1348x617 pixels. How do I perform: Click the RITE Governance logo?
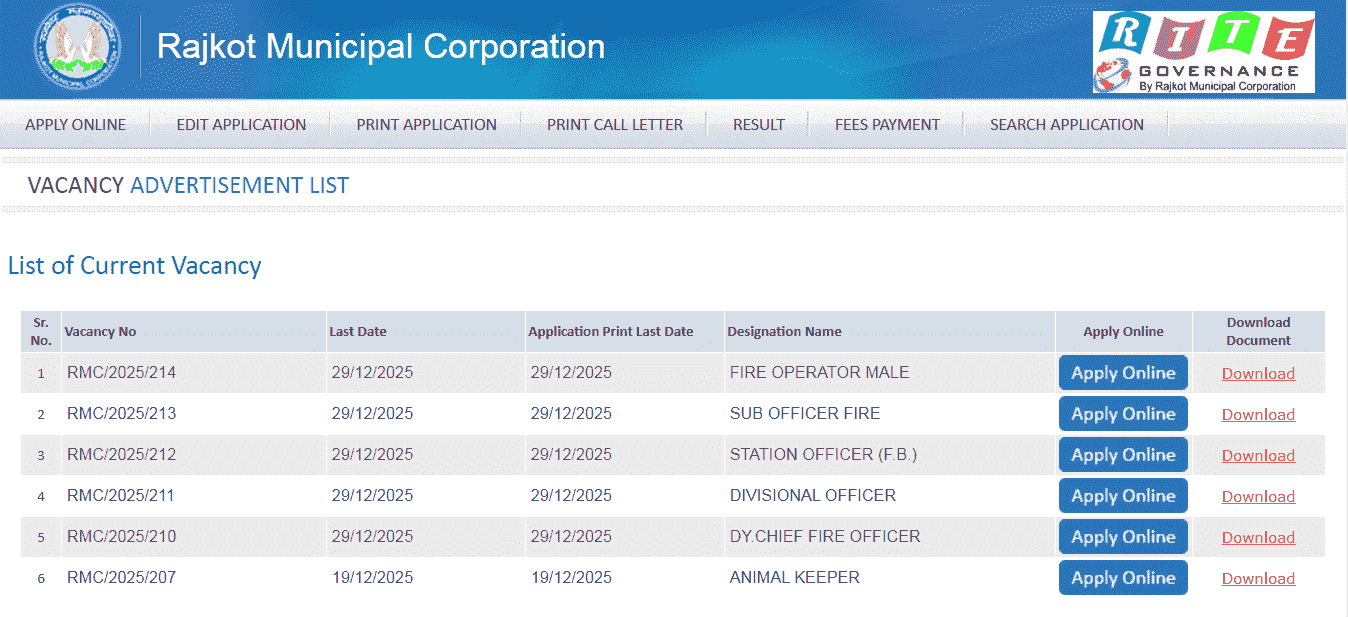[1203, 52]
